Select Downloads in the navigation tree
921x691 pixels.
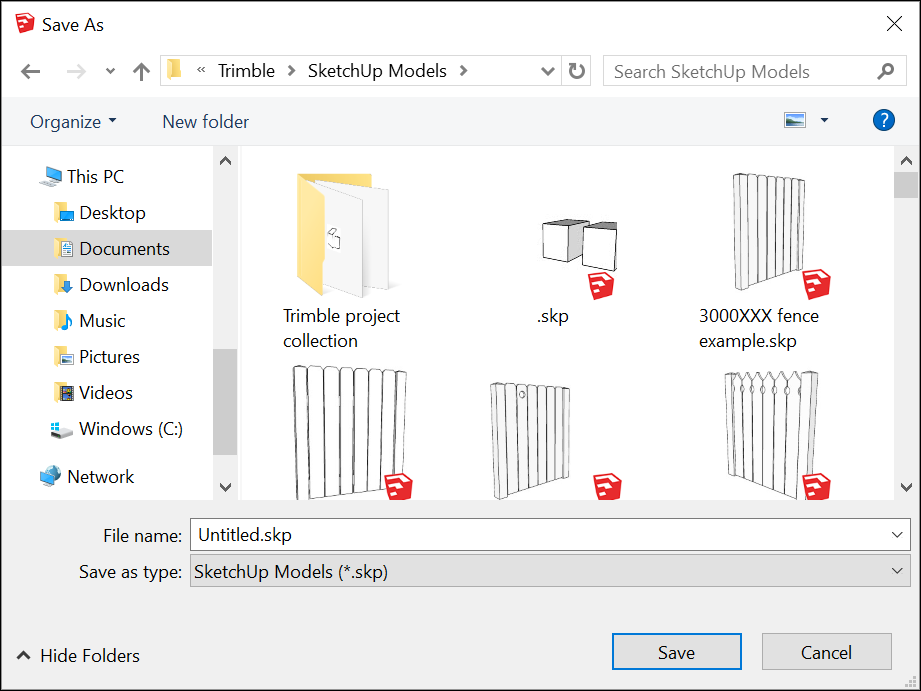tap(123, 285)
